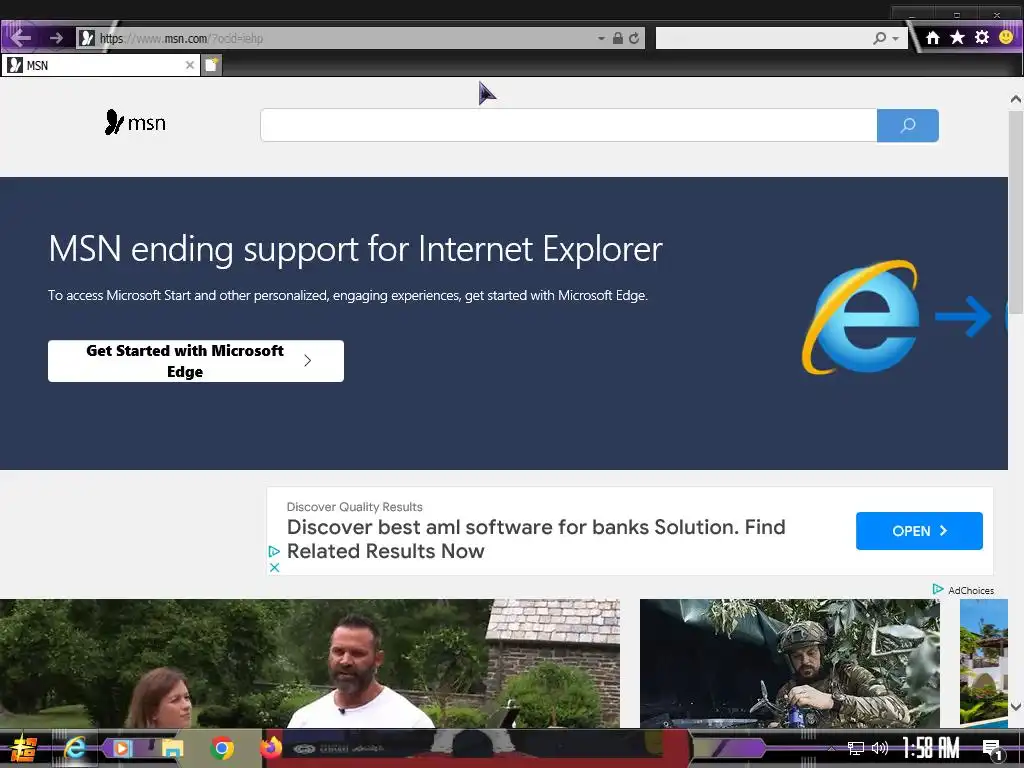Click the blue MSN search button

point(908,125)
